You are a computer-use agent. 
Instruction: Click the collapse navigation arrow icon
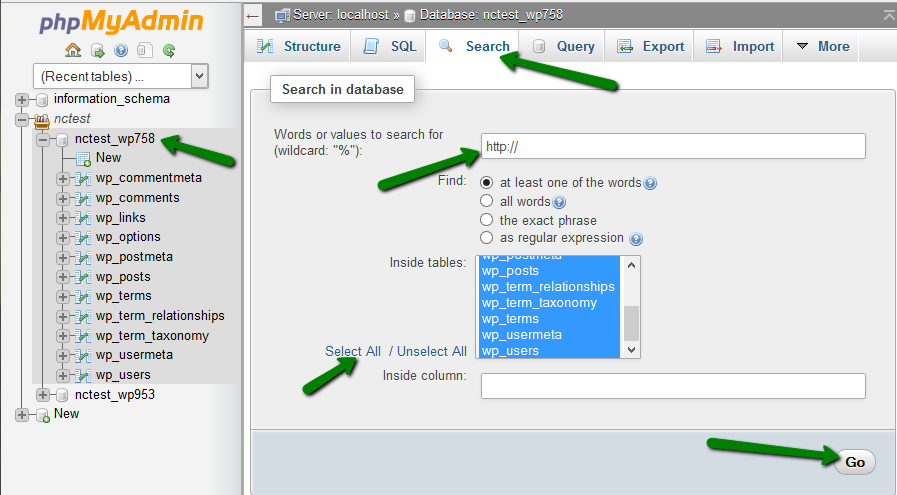pos(252,15)
